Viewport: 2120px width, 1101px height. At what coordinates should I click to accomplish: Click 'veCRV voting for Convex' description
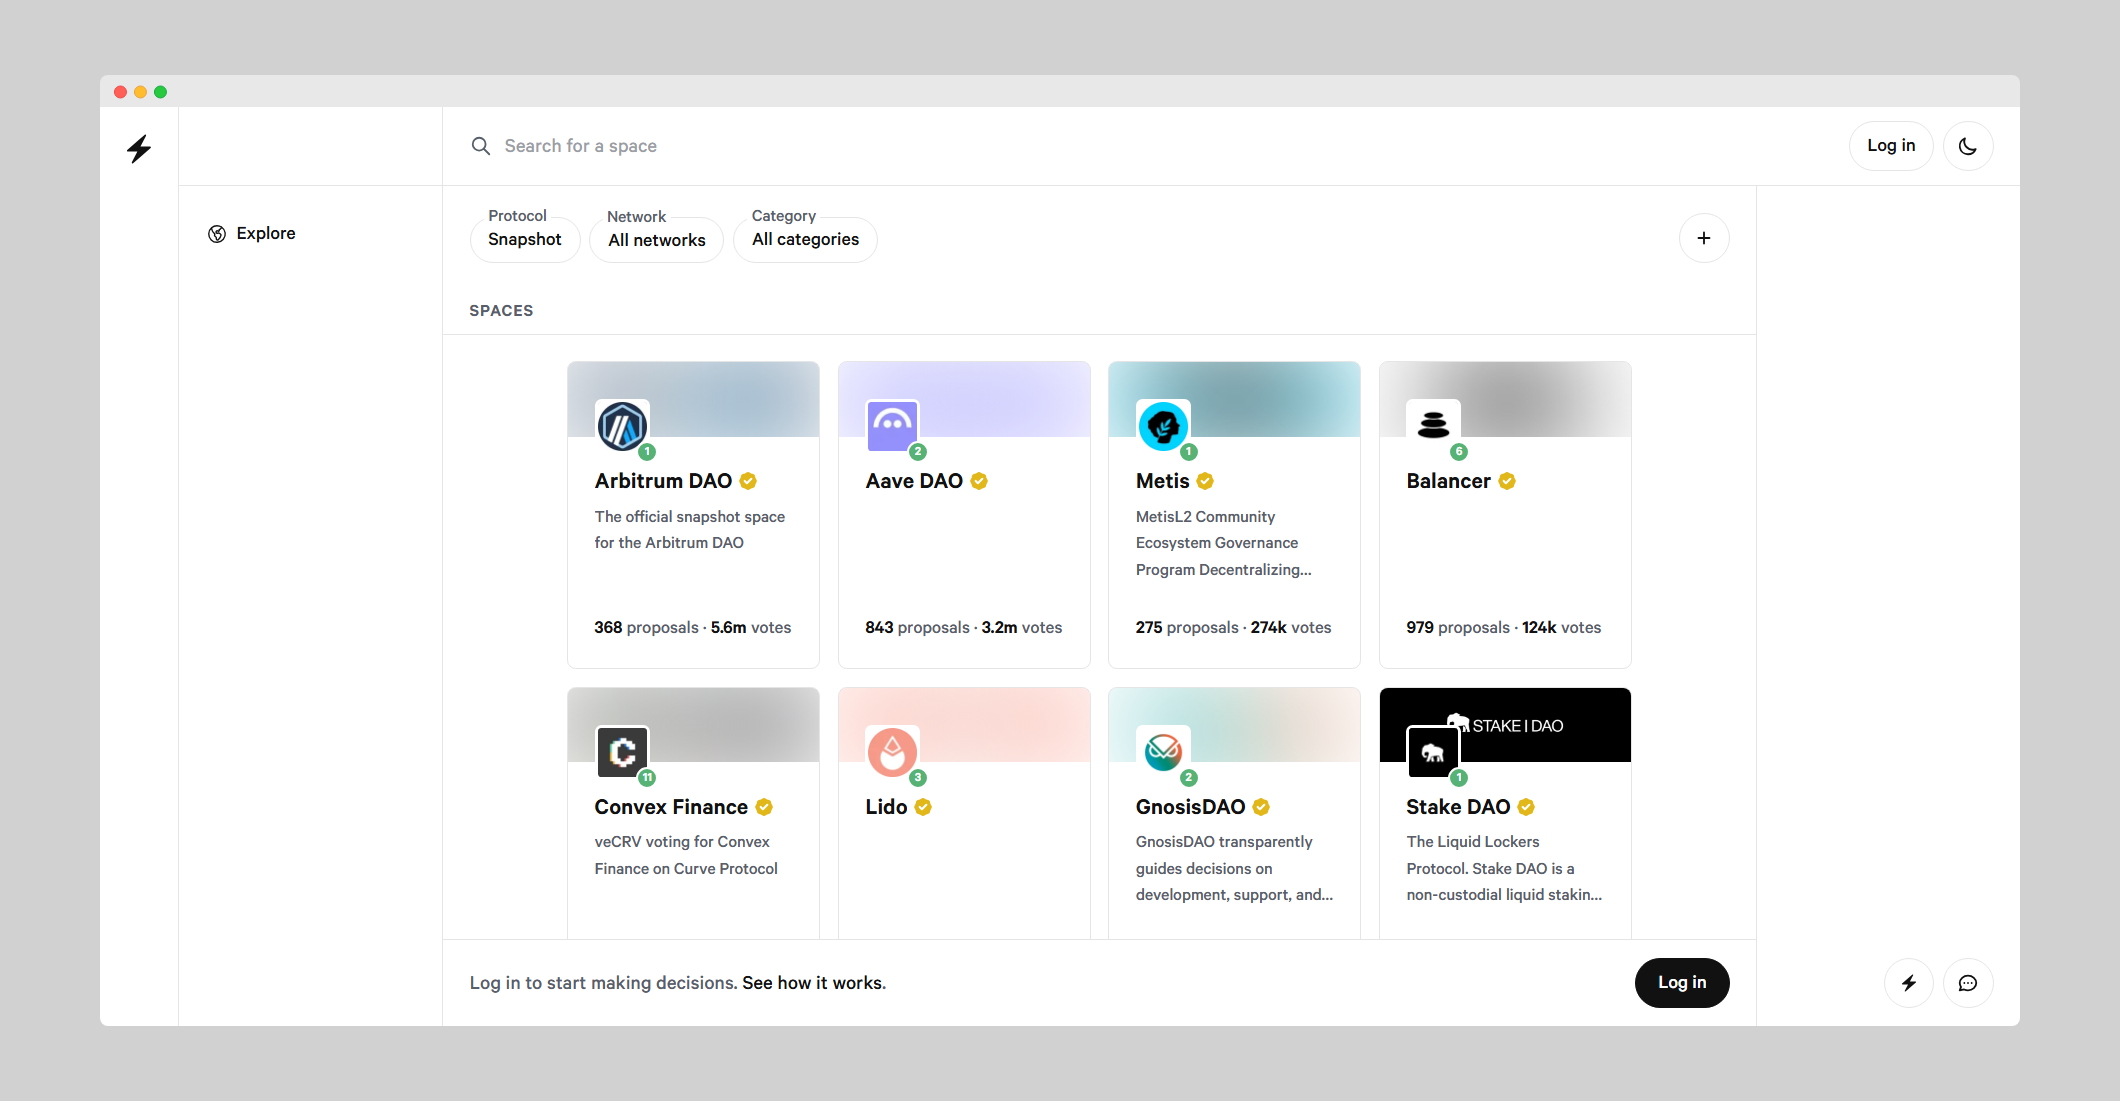tap(686, 855)
